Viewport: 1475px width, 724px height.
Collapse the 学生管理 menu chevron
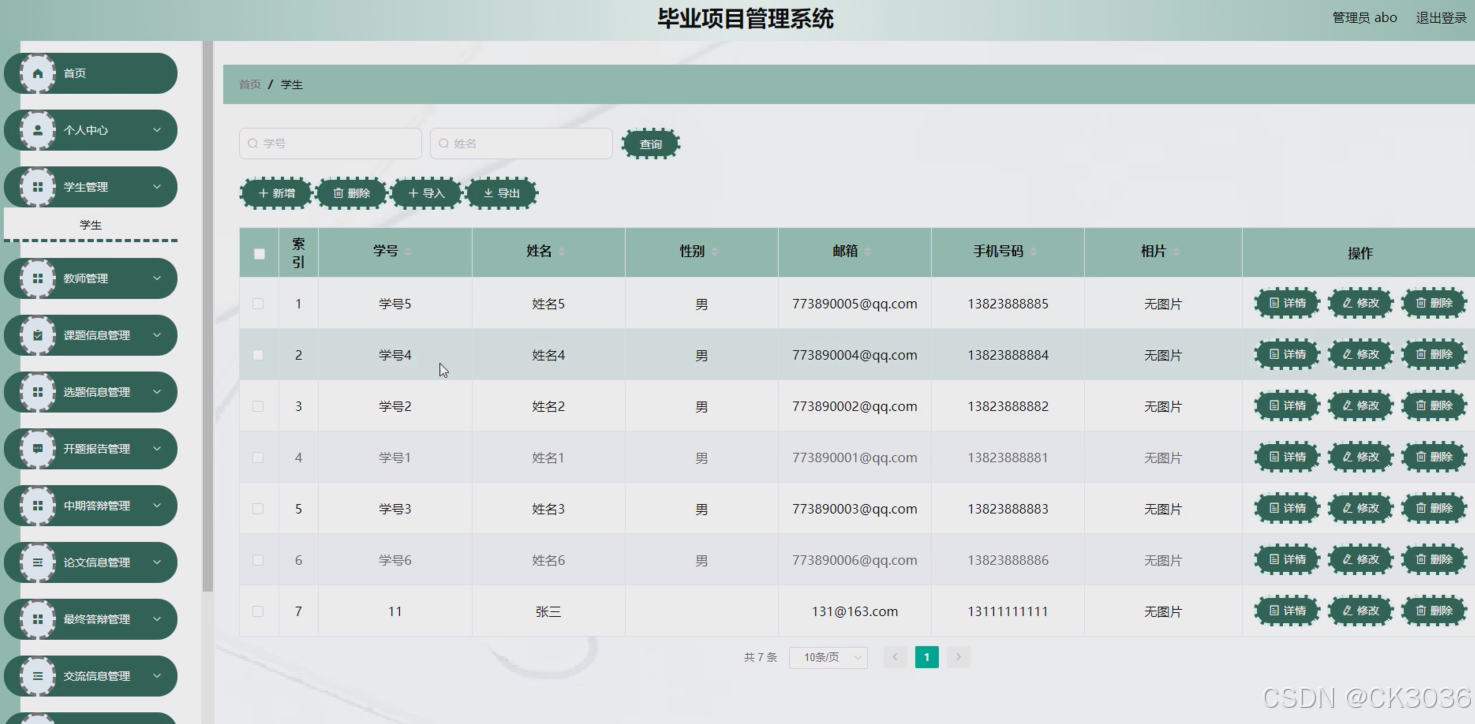(x=157, y=187)
